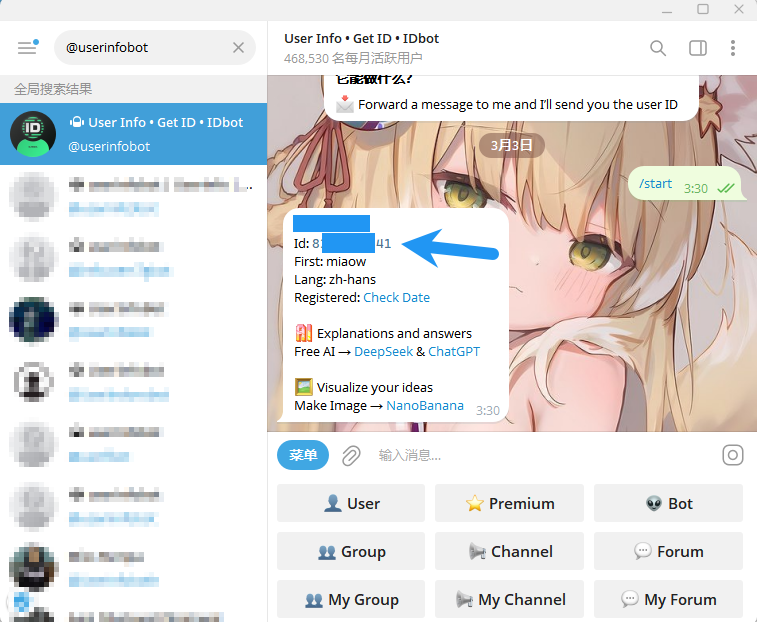
Task: Attach a file with paperclip icon
Action: [351, 456]
